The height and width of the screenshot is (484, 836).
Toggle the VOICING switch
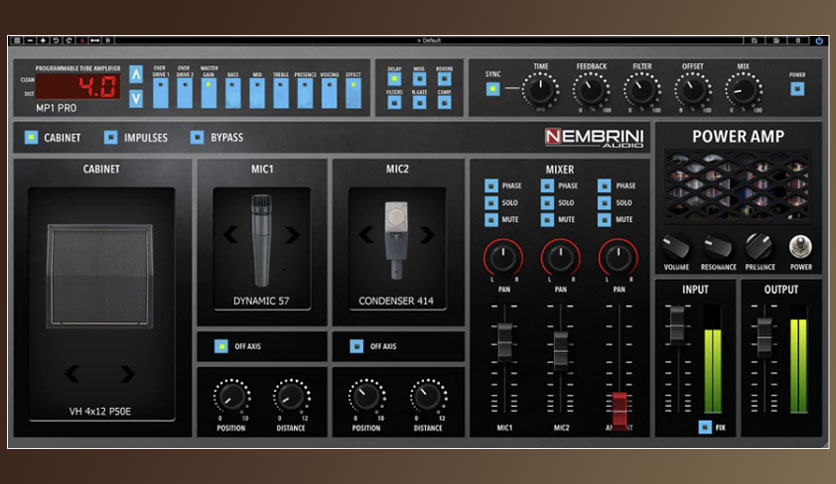click(329, 93)
